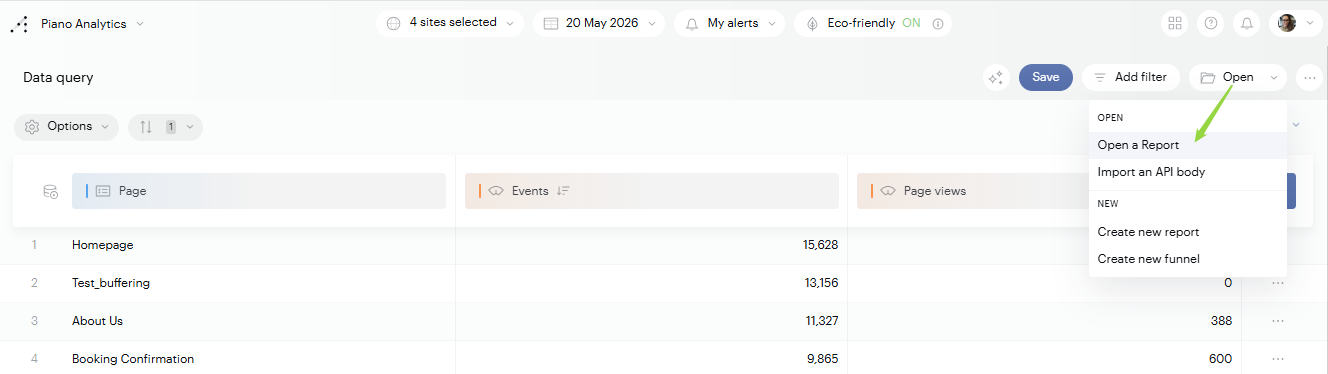Open the help question mark icon
1328x374 pixels.
coord(1211,23)
